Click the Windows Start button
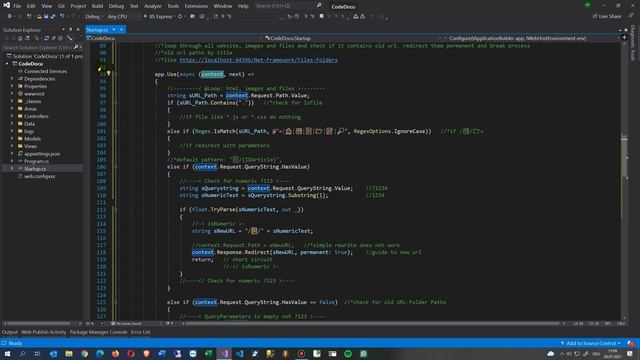The image size is (640, 360). click(7, 354)
